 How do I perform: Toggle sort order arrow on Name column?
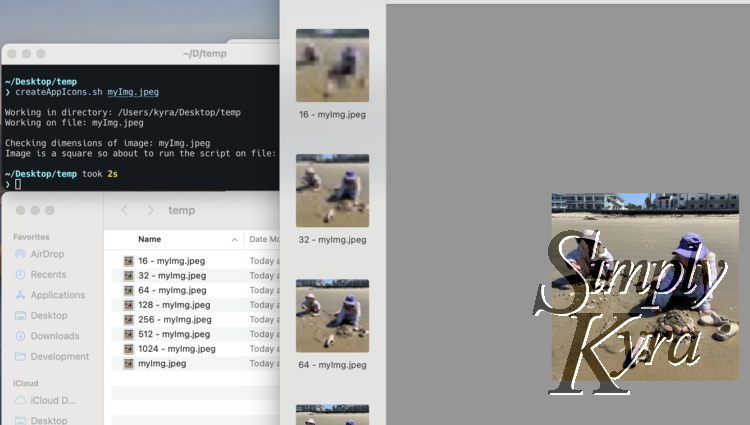234,240
